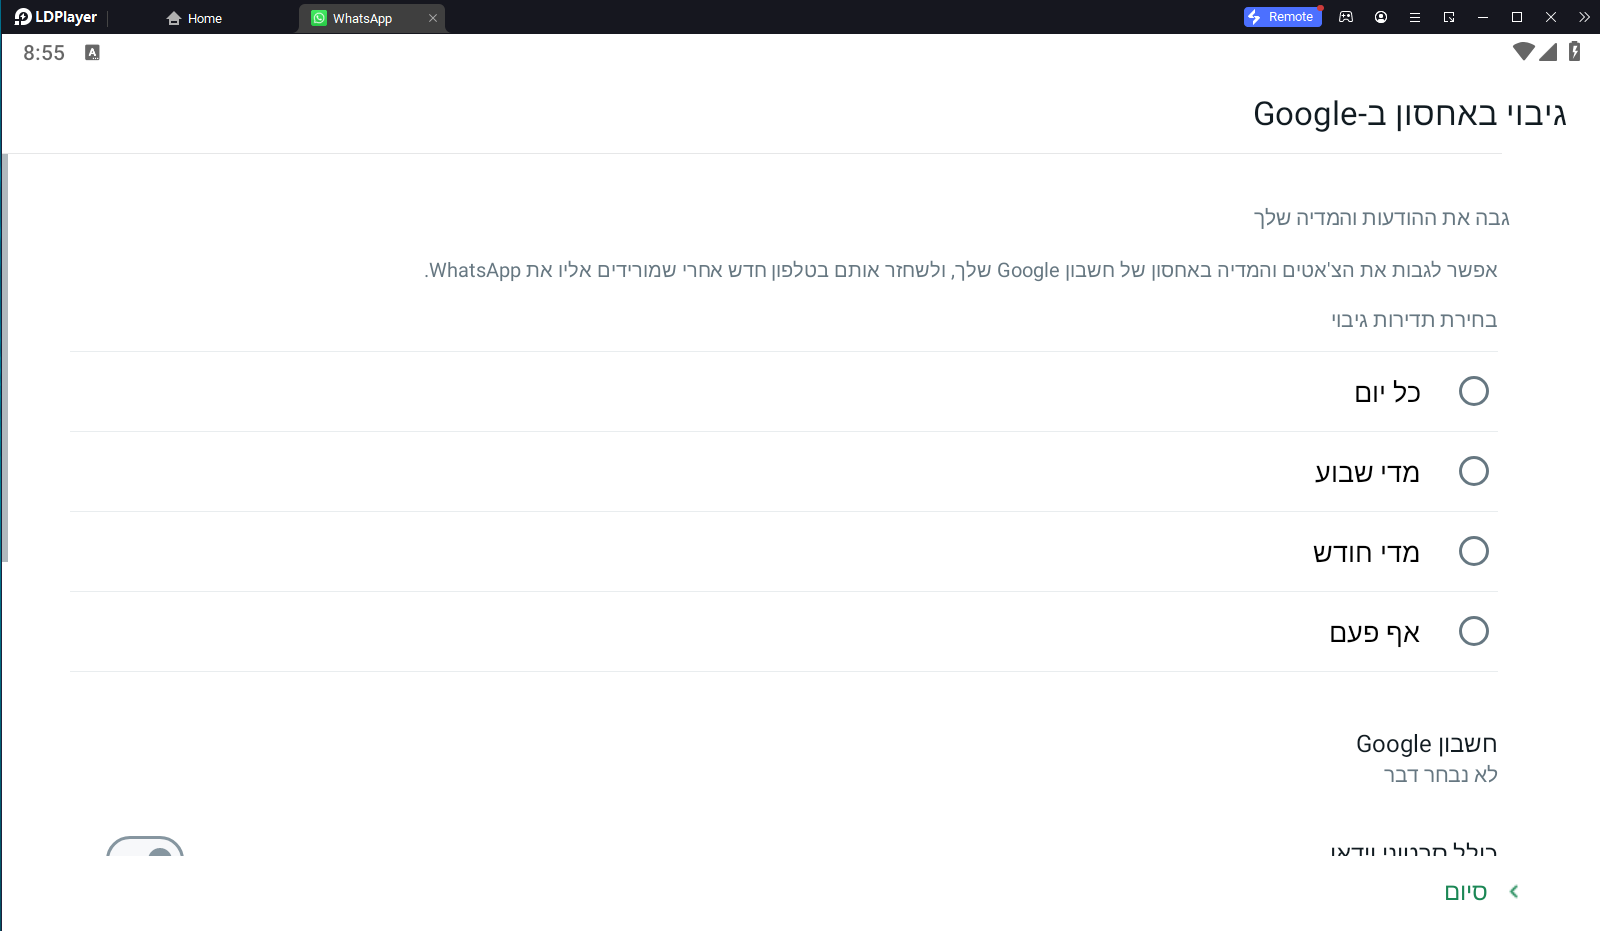The width and height of the screenshot is (1600, 931).
Task: Click the Remote button in LDPlayer title bar
Action: [1282, 17]
